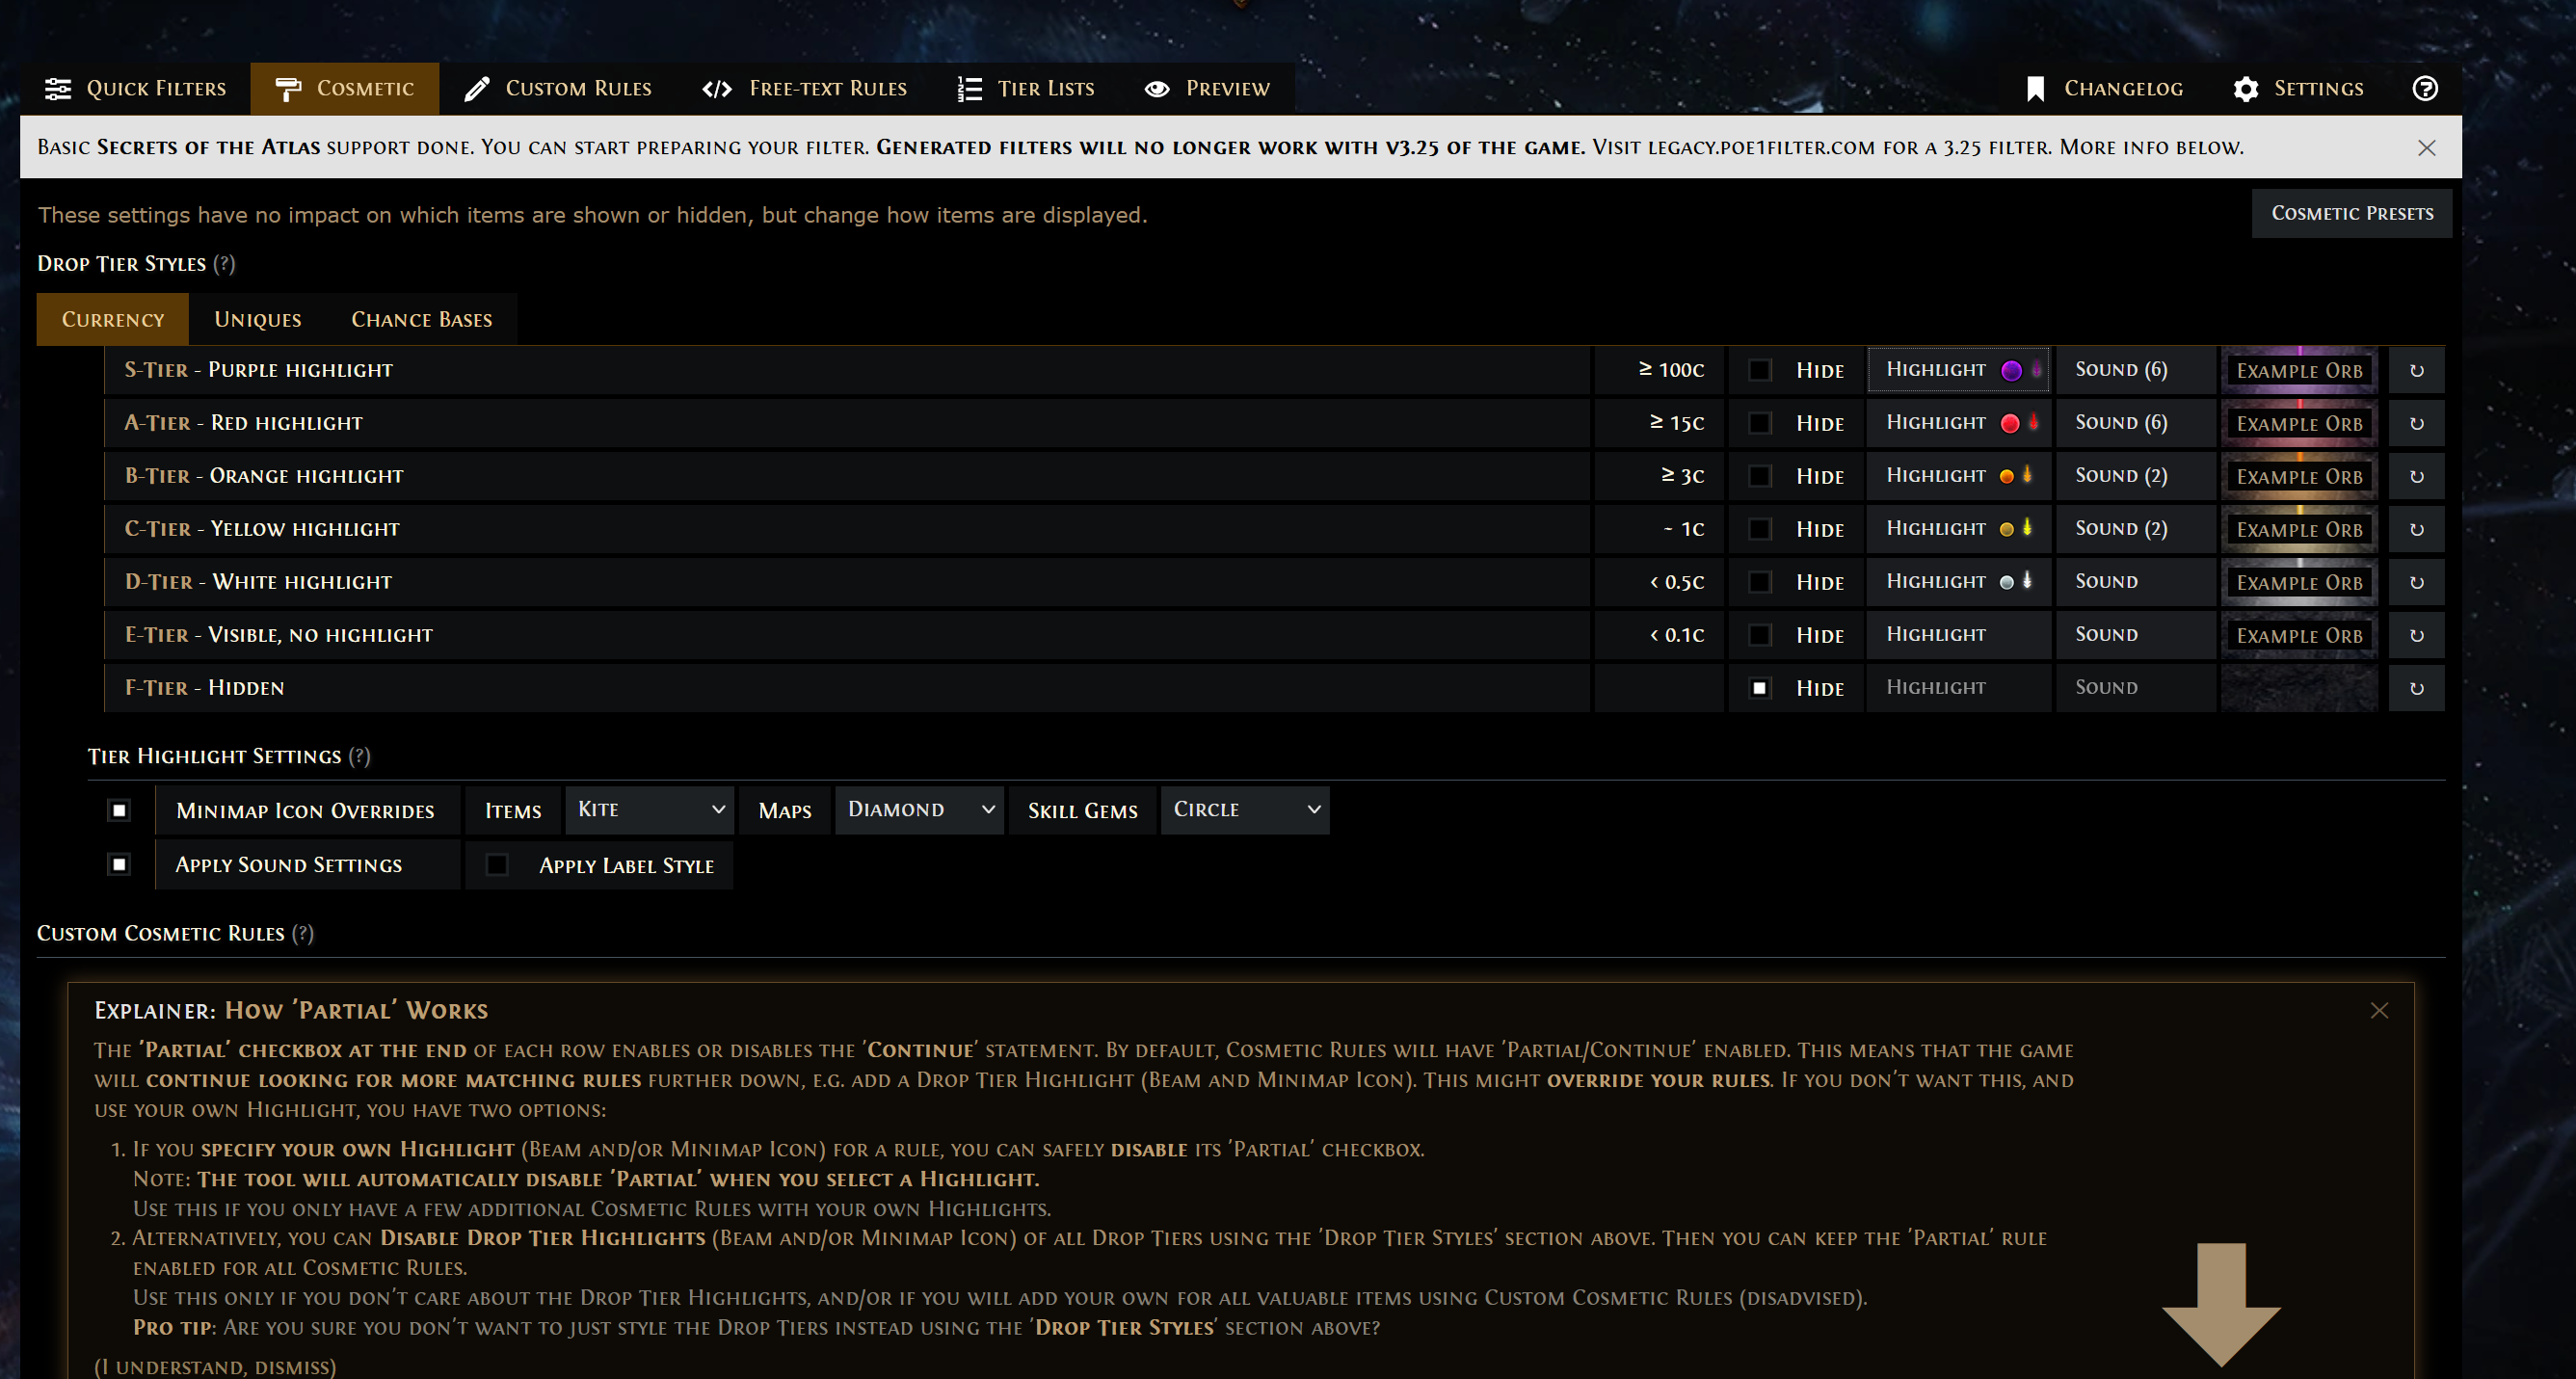Screen dimensions: 2576x1379
Task: Disable Minimap Icon Overrides checkbox
Action: tap(119, 811)
